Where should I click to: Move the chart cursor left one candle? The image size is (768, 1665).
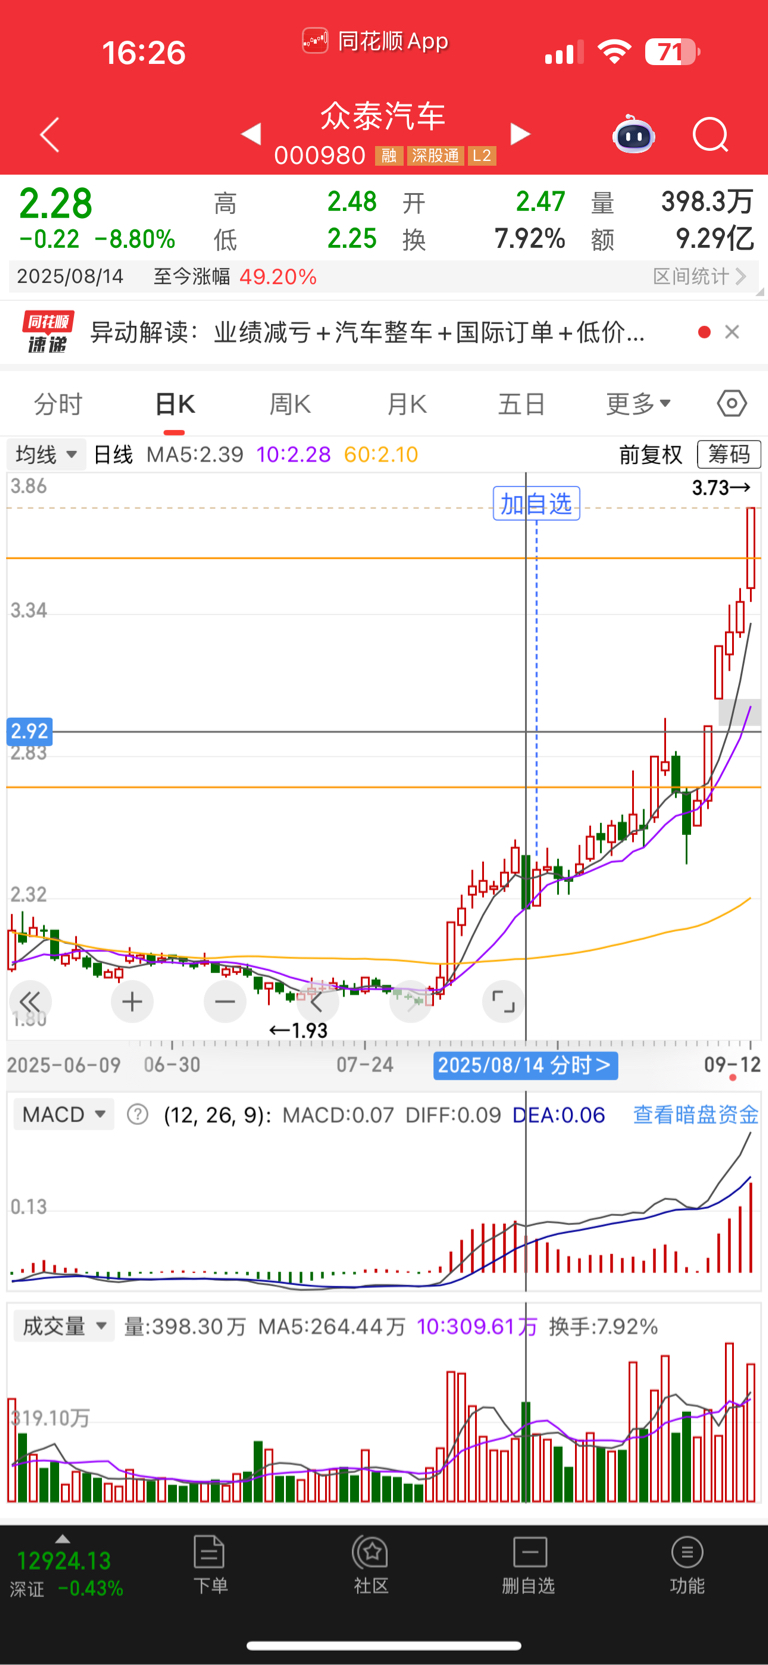(317, 1001)
